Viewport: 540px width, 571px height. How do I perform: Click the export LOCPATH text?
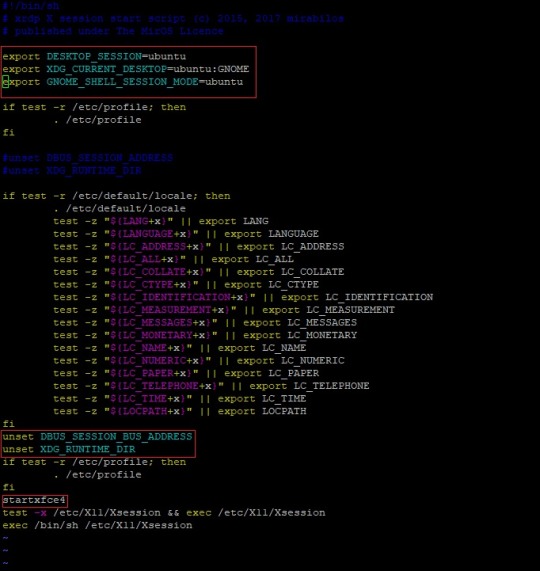click(262, 411)
